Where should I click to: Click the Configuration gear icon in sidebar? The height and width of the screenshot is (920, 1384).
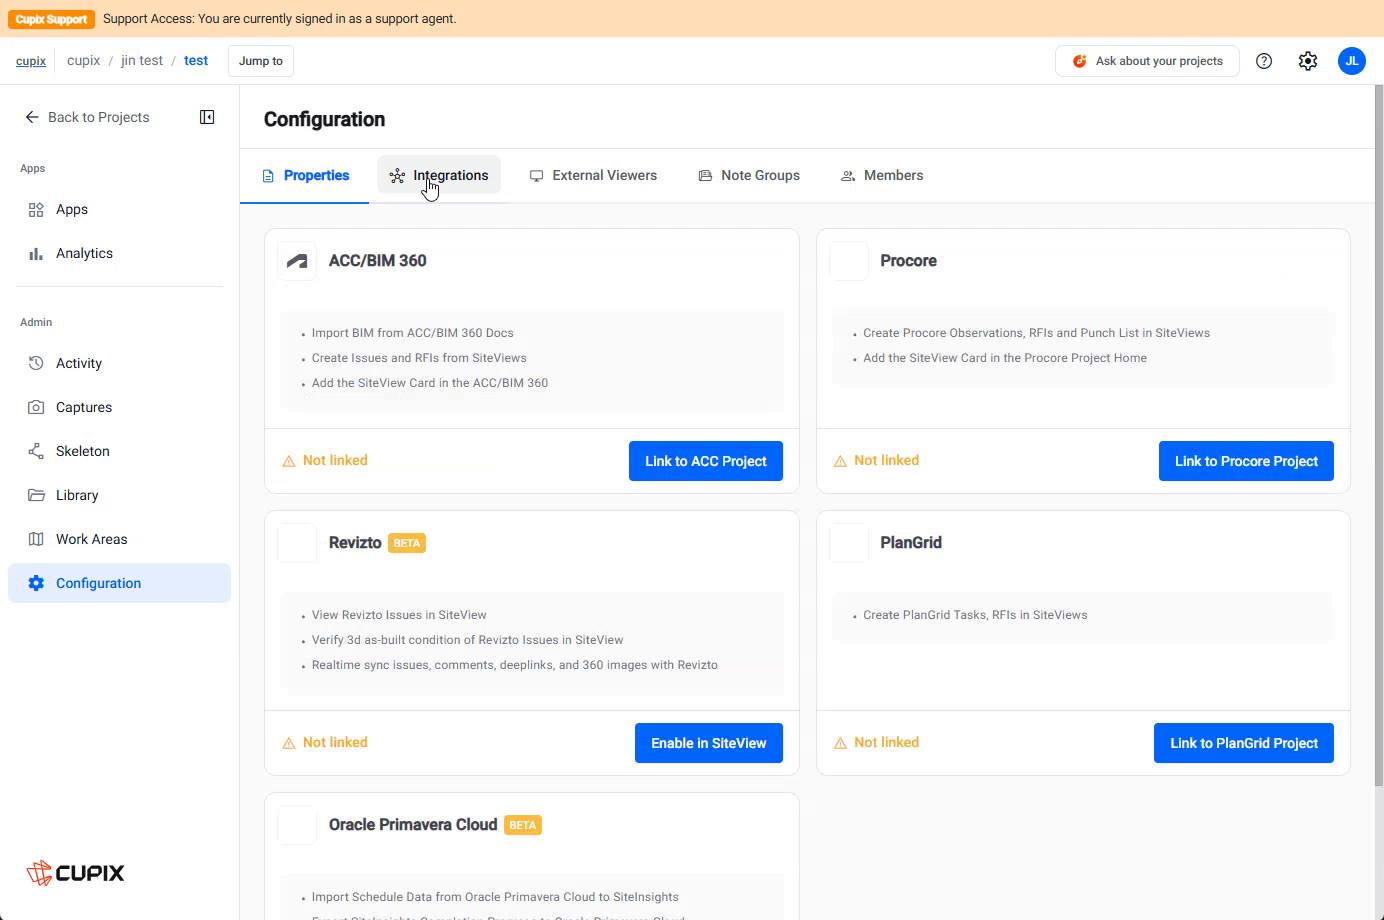point(36,583)
